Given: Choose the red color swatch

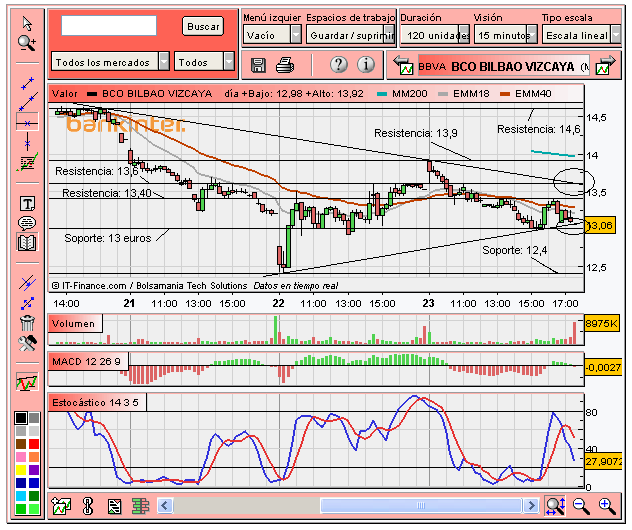Looking at the screenshot, I should (x=34, y=444).
